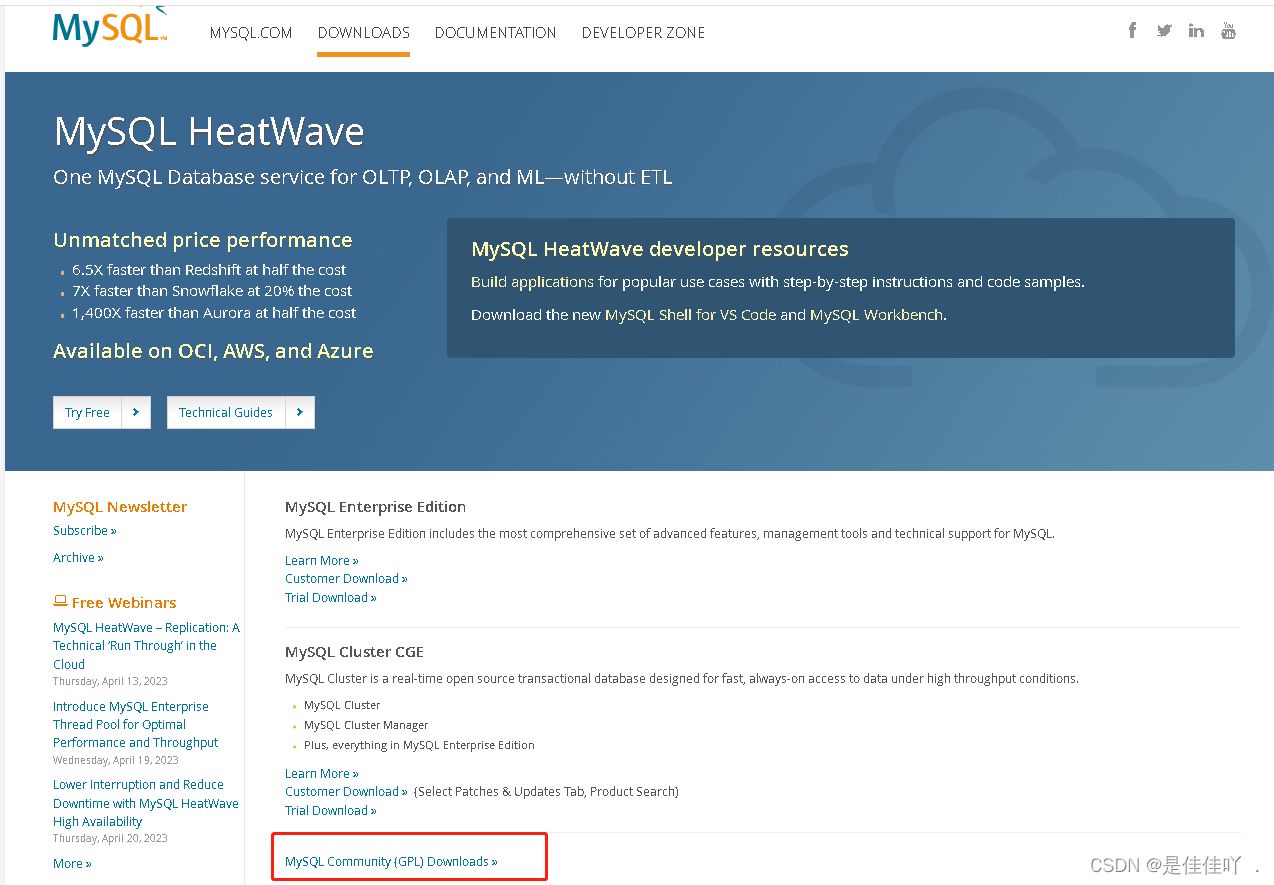Click 'Unmatched price performance' heading

pyautogui.click(x=203, y=240)
